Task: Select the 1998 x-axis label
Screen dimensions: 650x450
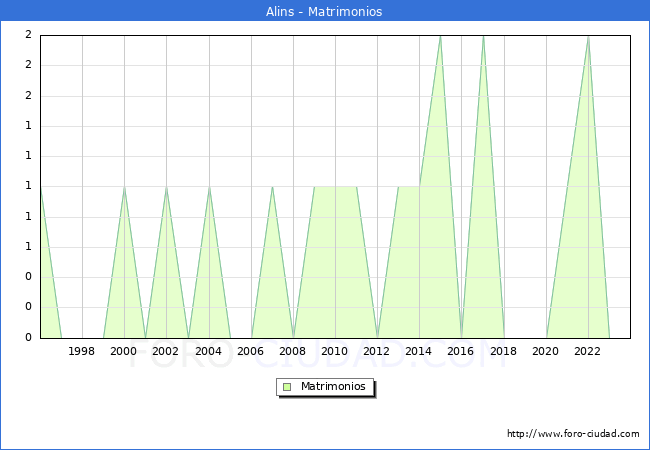Action: tap(82, 351)
